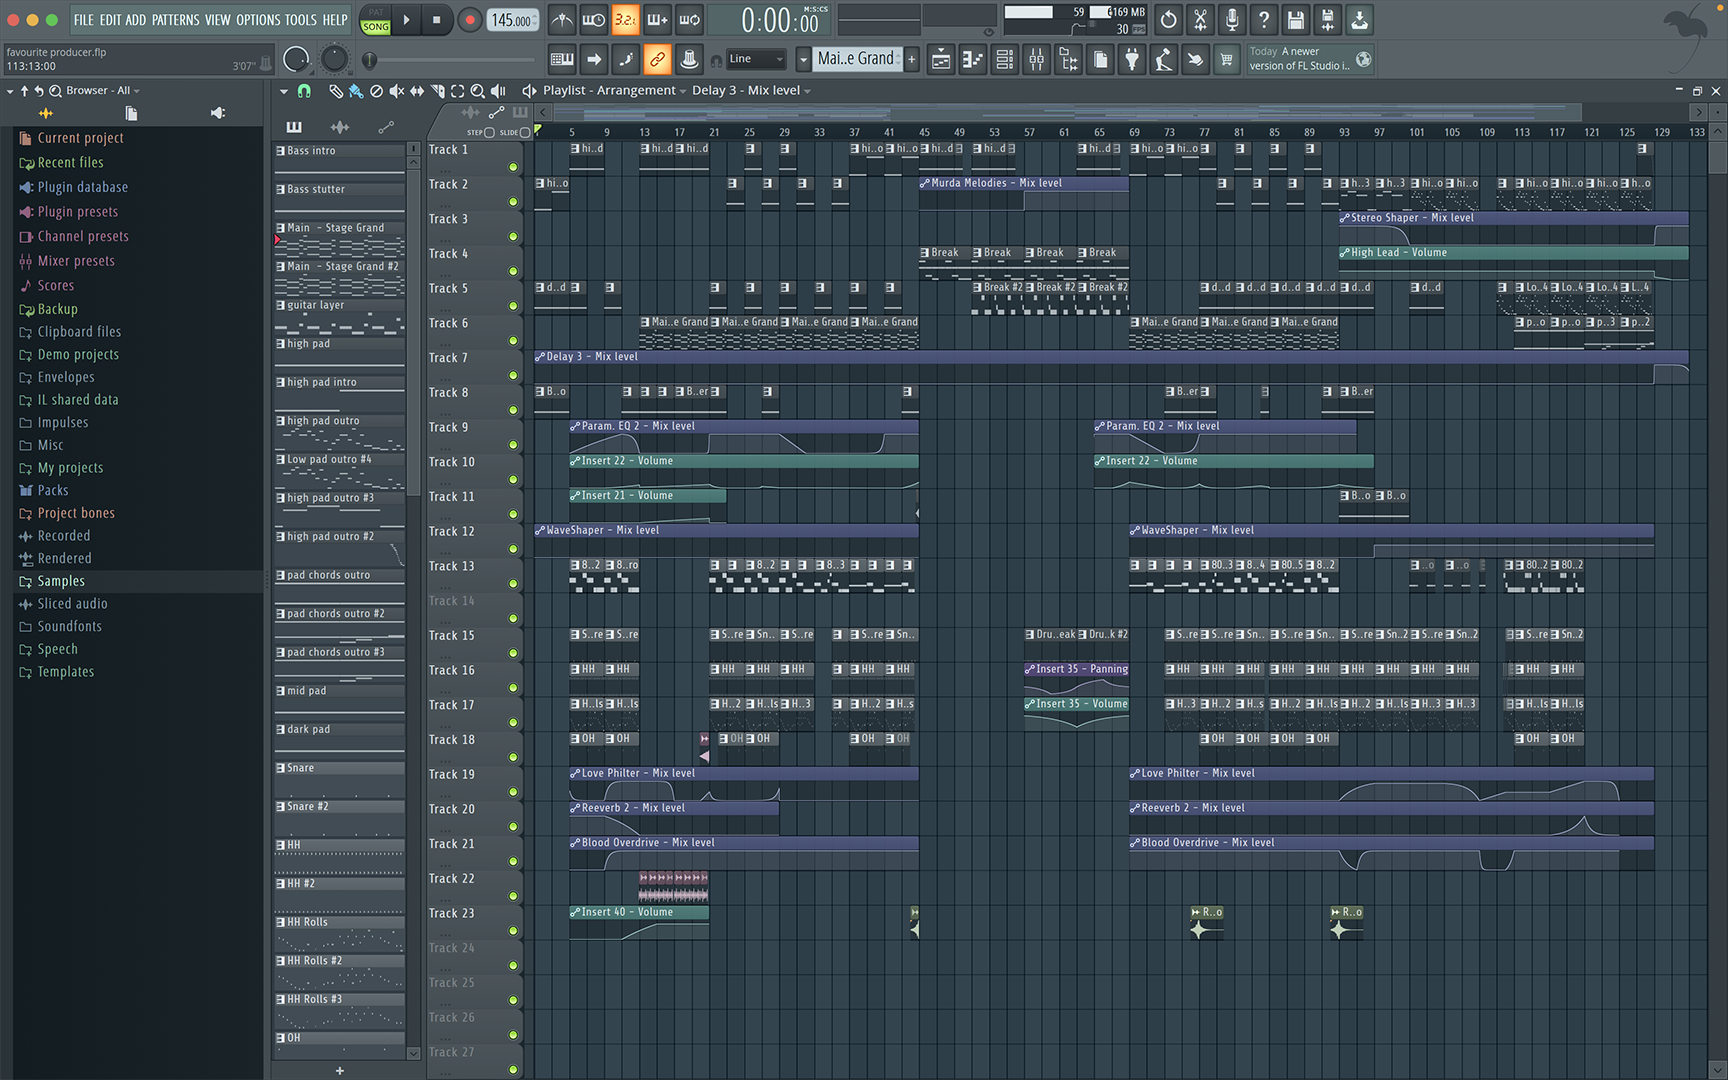Viewport: 1728px width, 1080px height.
Task: Toggle the playlist magnet snap button
Action: [x=304, y=91]
